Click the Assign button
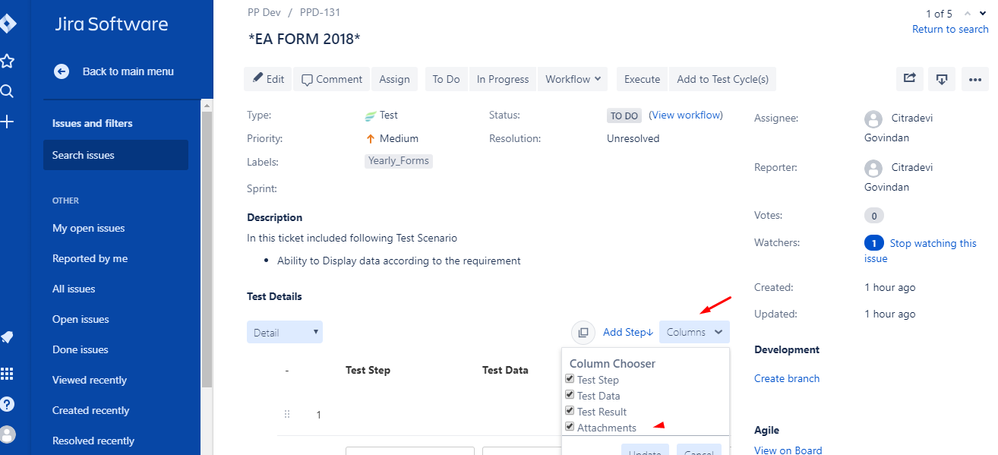The width and height of the screenshot is (998, 455). 395,79
